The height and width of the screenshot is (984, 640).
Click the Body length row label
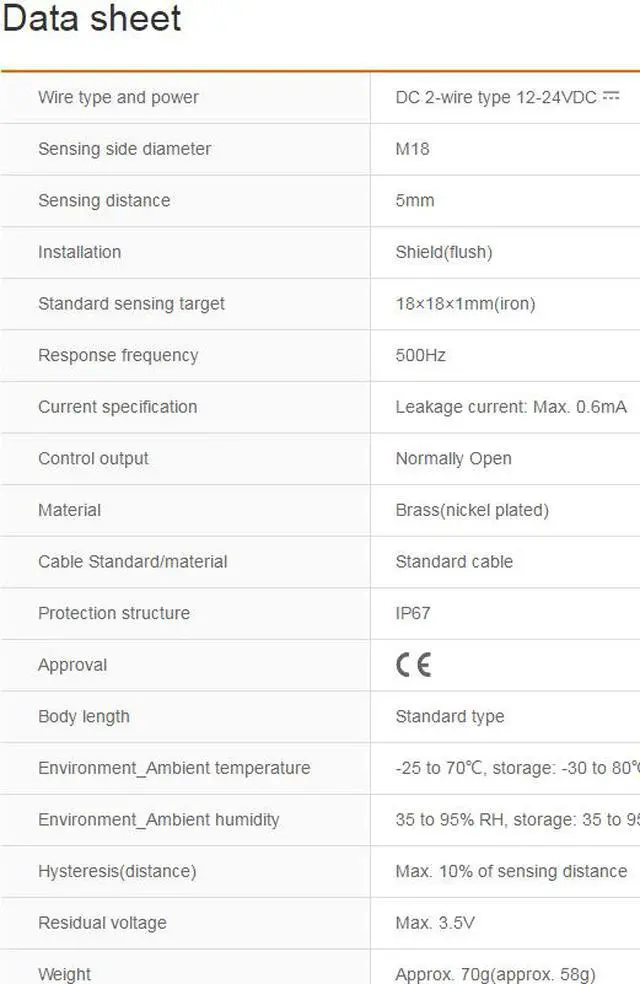coord(84,717)
